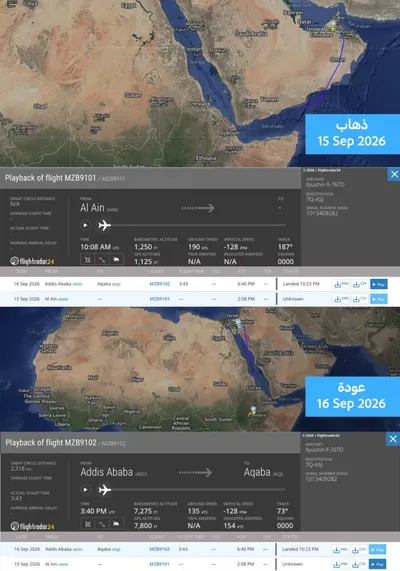Click the fit-to-view icon in the MZB9101 playback panel
The image size is (400, 571).
pos(87,259)
